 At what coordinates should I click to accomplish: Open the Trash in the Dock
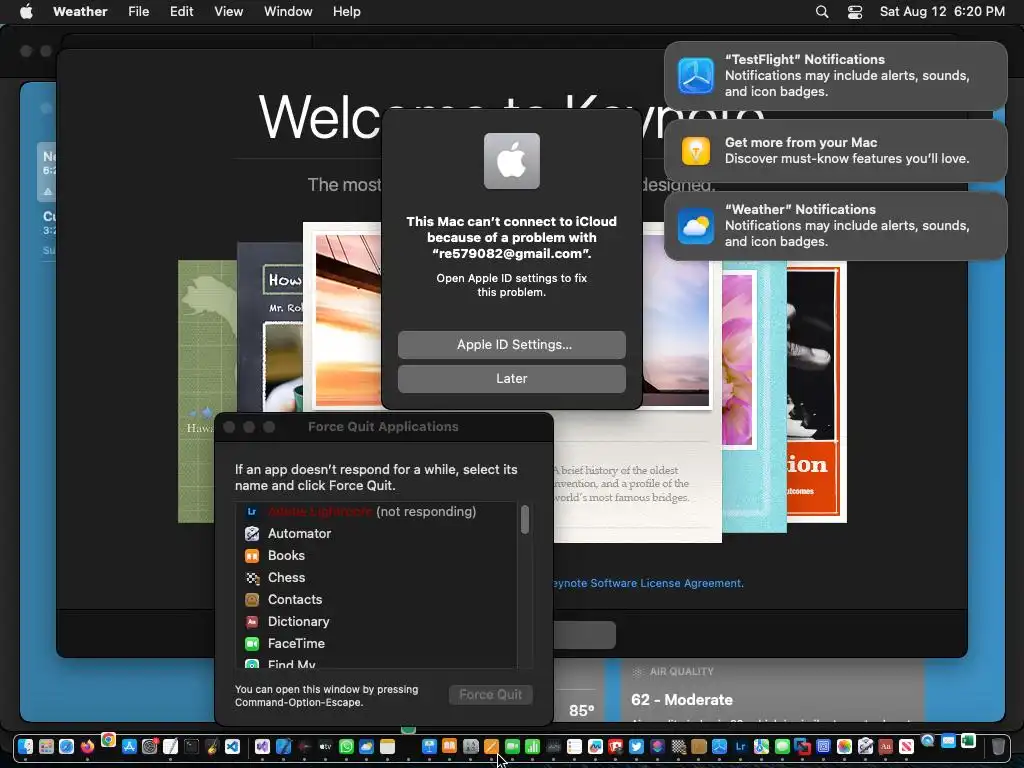(x=998, y=746)
